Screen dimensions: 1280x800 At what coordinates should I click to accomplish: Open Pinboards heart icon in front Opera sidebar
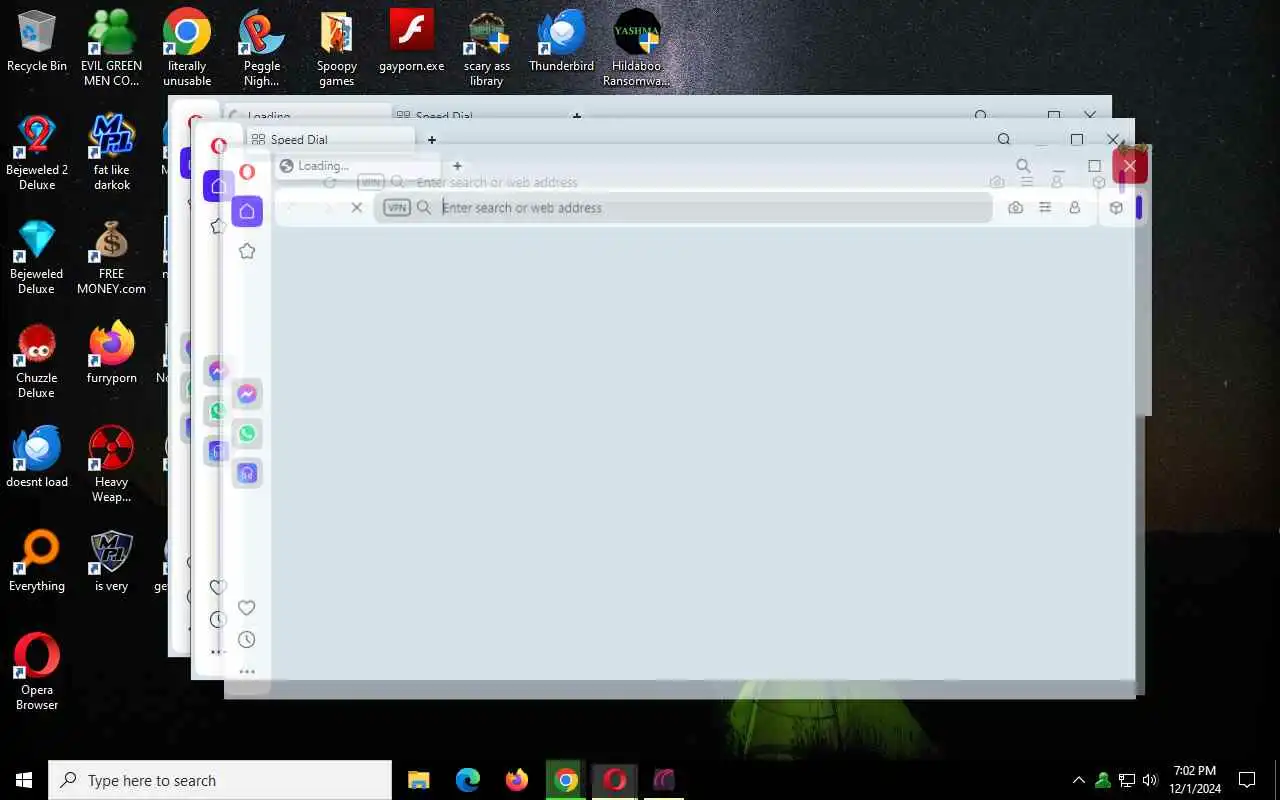pos(247,607)
